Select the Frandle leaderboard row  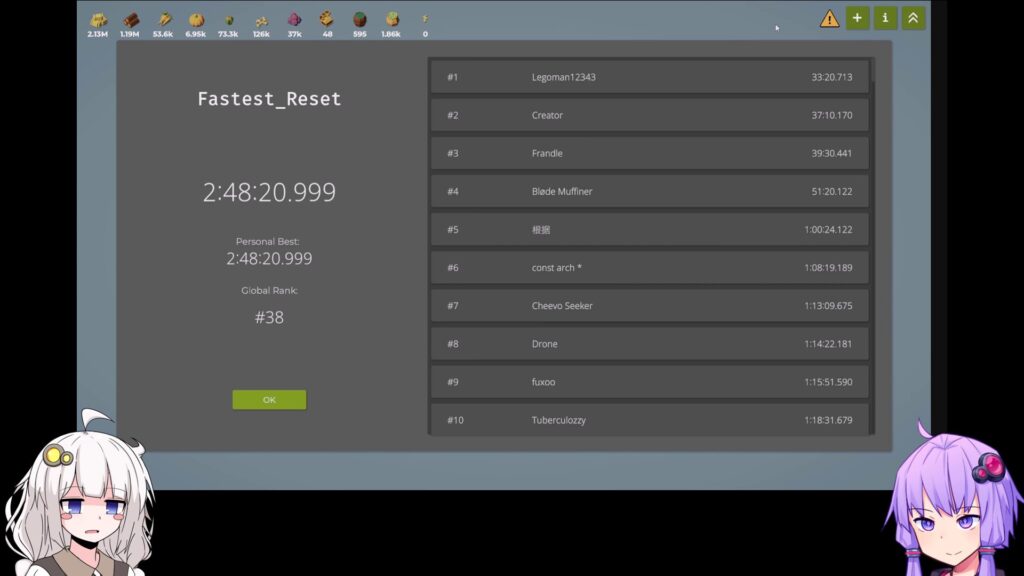point(649,153)
